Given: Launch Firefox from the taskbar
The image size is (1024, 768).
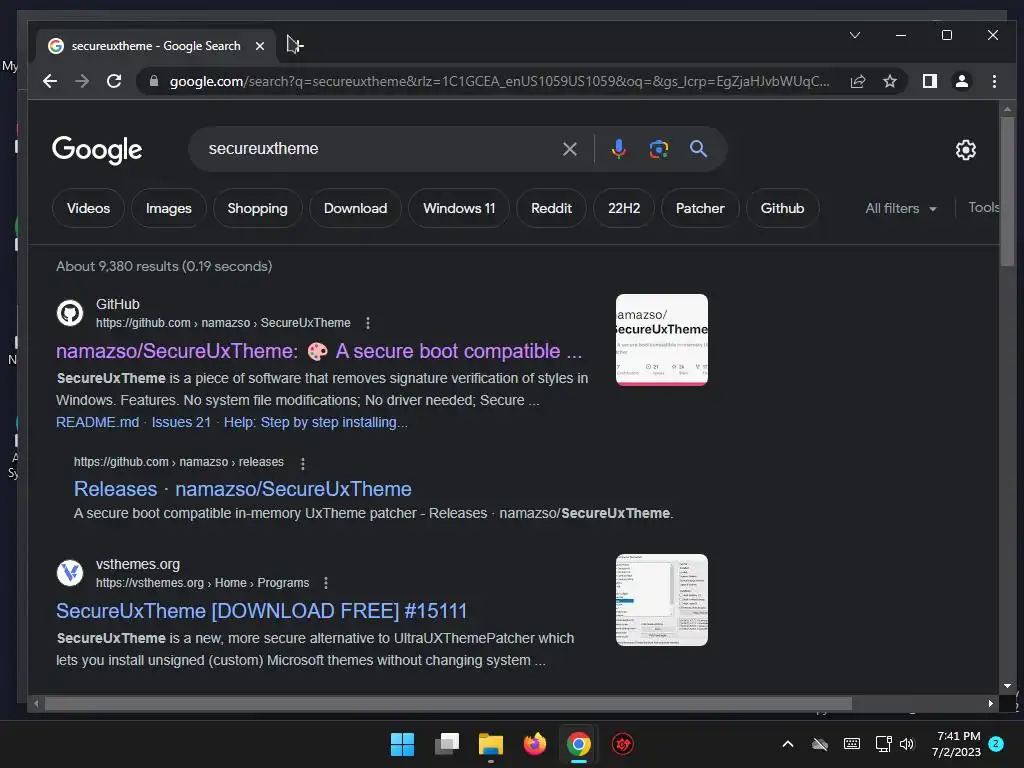Looking at the screenshot, I should click(535, 744).
